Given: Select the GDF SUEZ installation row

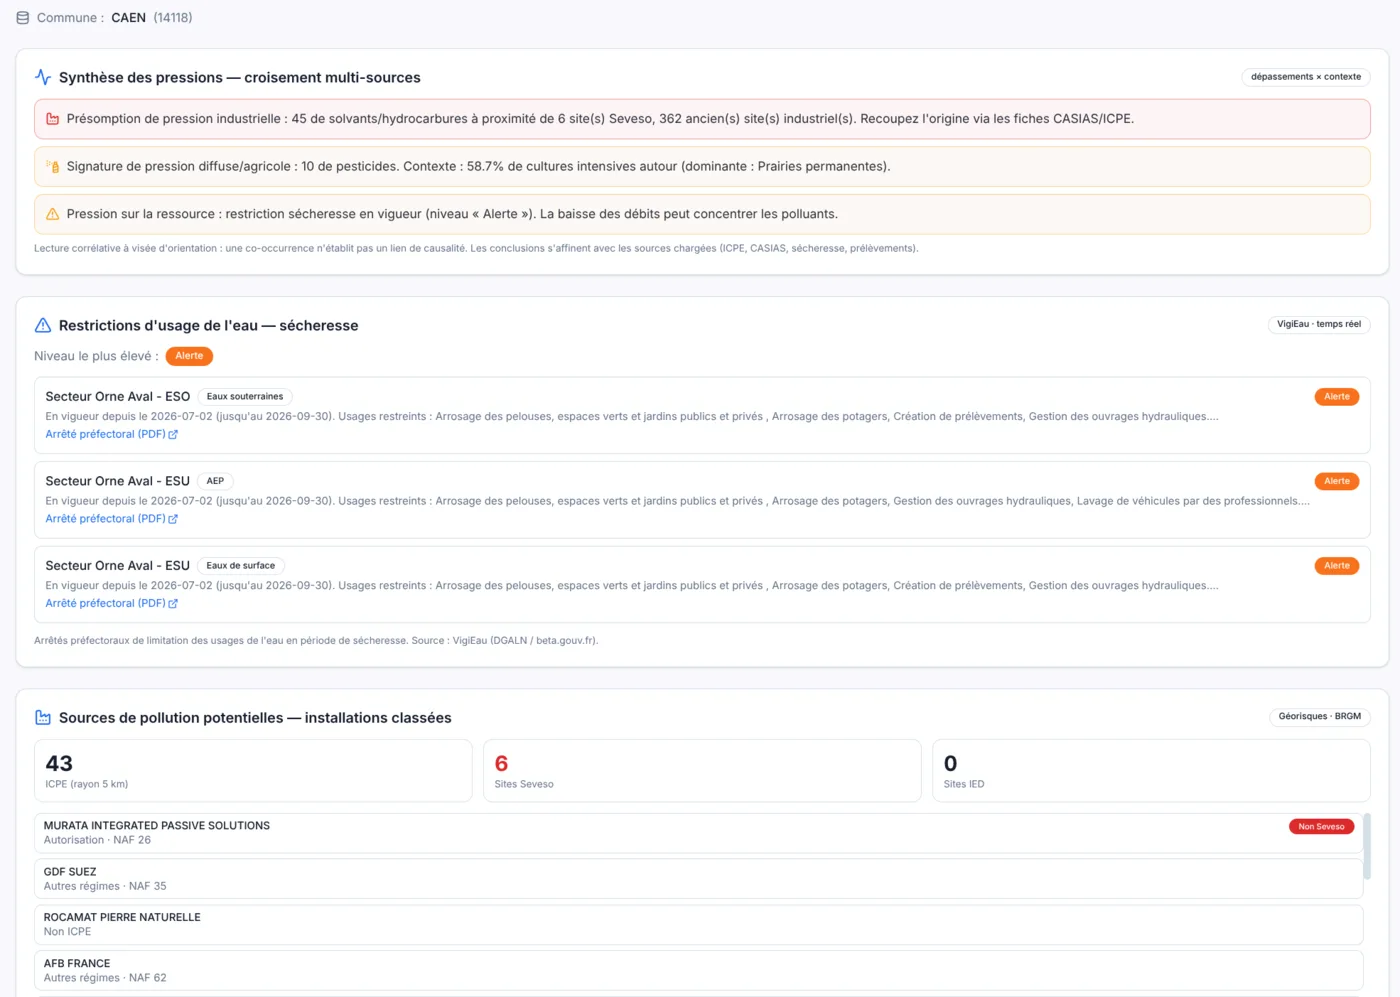Looking at the screenshot, I should point(699,879).
